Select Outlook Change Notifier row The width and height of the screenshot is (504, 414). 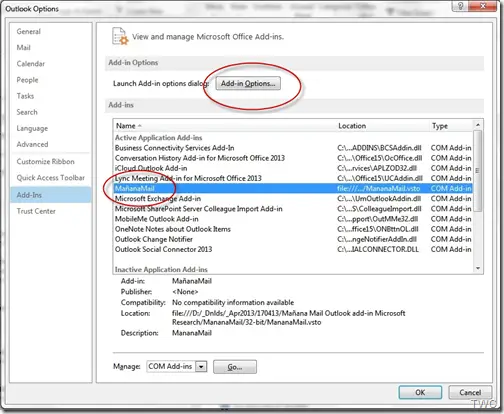click(x=293, y=239)
